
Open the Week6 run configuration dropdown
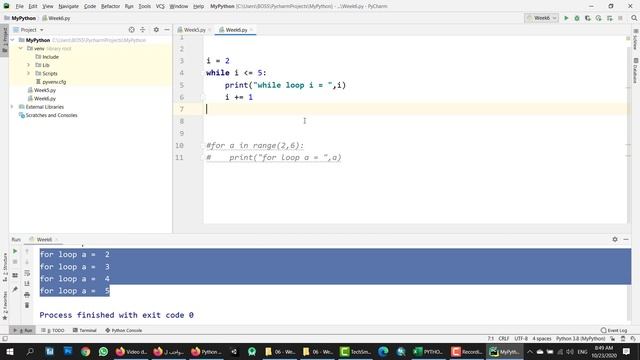541,18
